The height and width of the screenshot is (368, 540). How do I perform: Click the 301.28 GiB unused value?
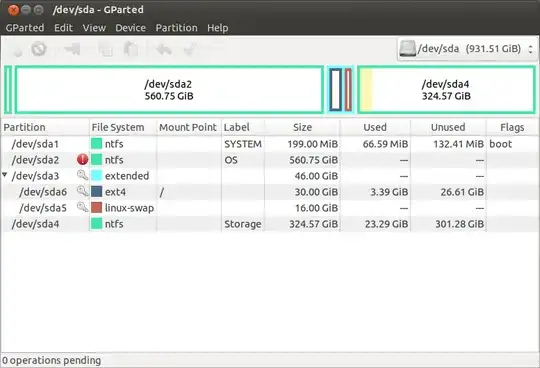pyautogui.click(x=459, y=224)
